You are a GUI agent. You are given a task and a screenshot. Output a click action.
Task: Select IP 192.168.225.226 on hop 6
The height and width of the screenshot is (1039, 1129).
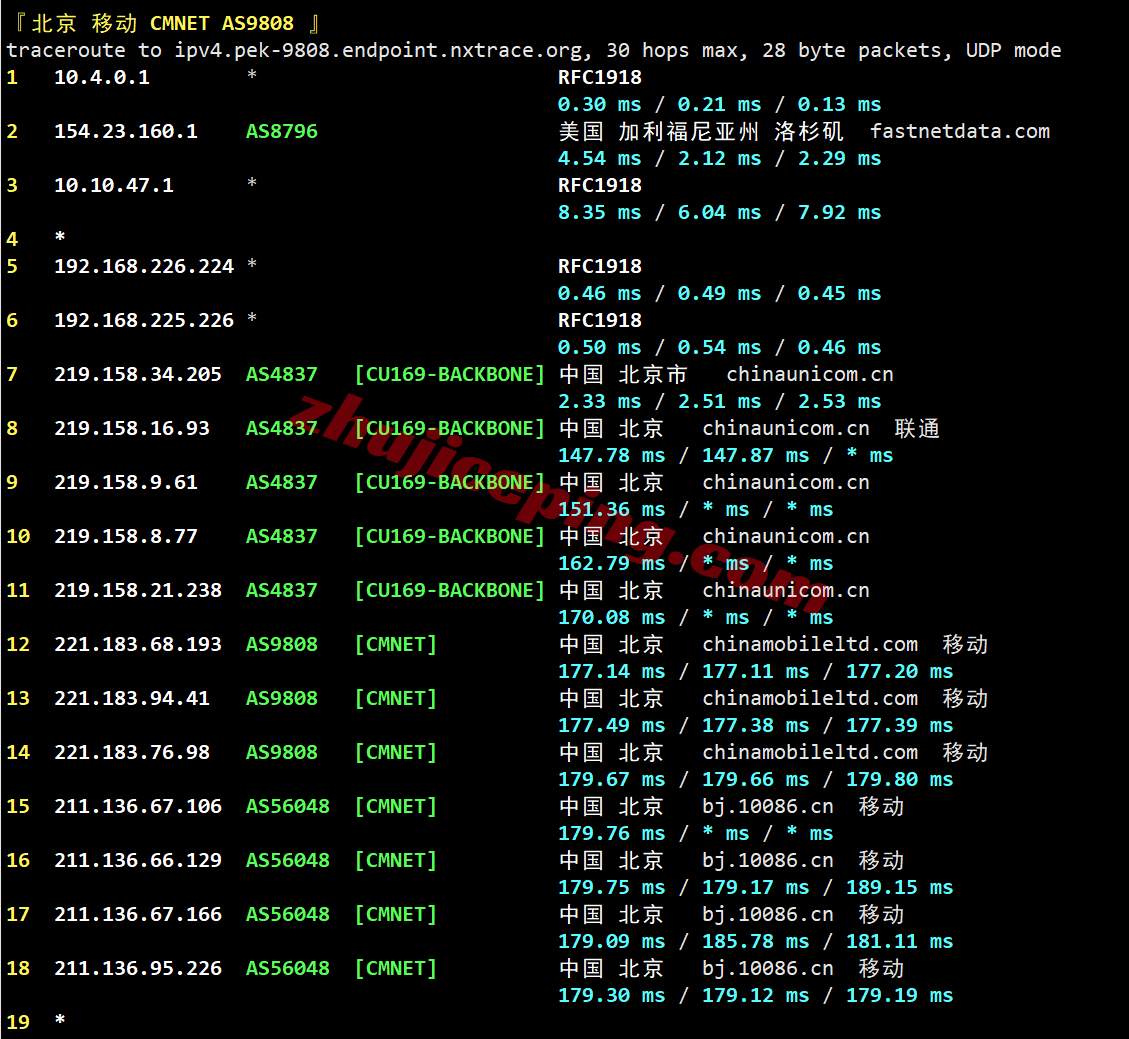pyautogui.click(x=144, y=320)
